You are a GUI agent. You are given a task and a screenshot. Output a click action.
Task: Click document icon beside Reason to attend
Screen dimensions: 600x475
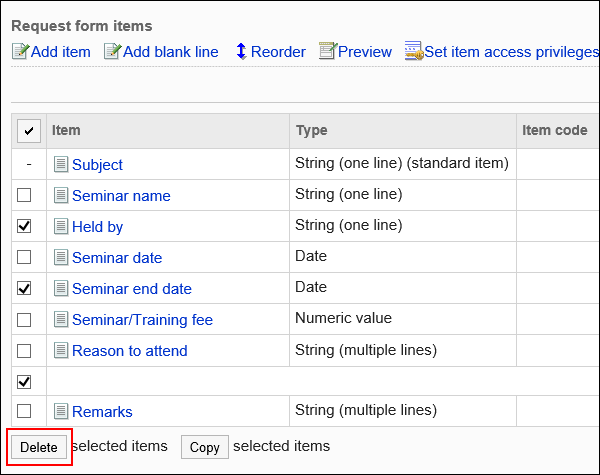point(61,351)
